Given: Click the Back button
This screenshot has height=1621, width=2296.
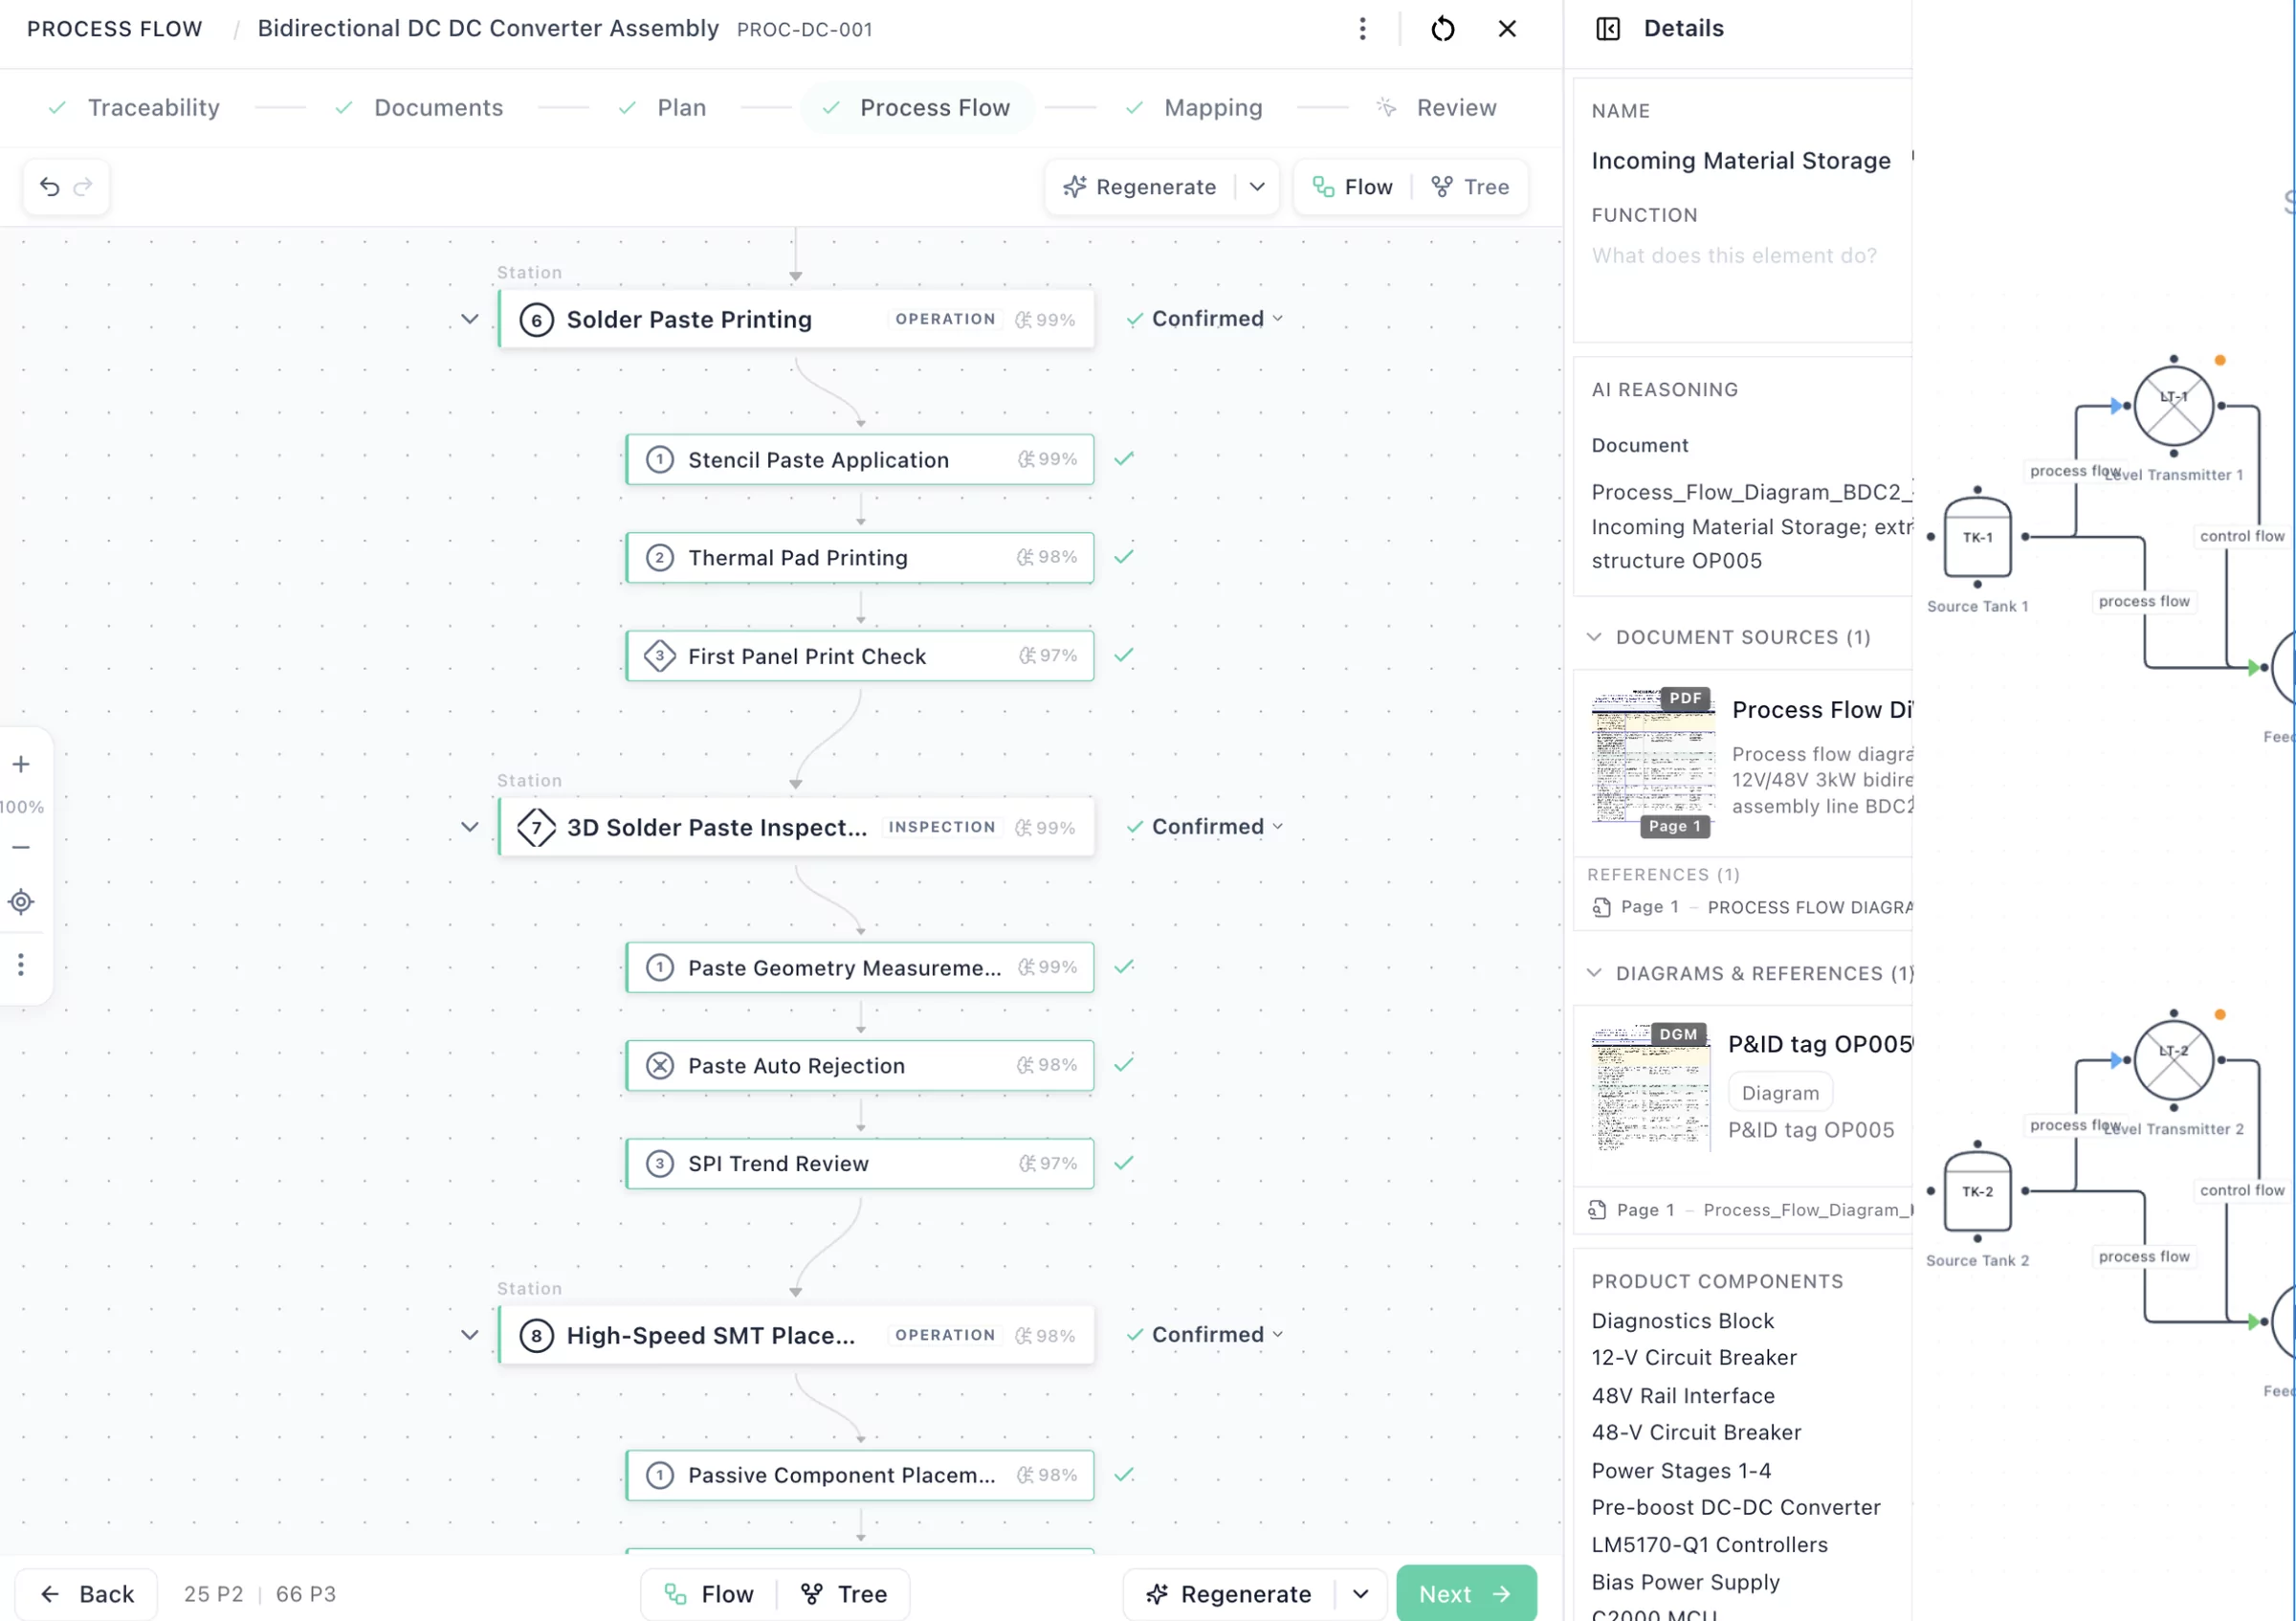Looking at the screenshot, I should pyautogui.click(x=87, y=1594).
